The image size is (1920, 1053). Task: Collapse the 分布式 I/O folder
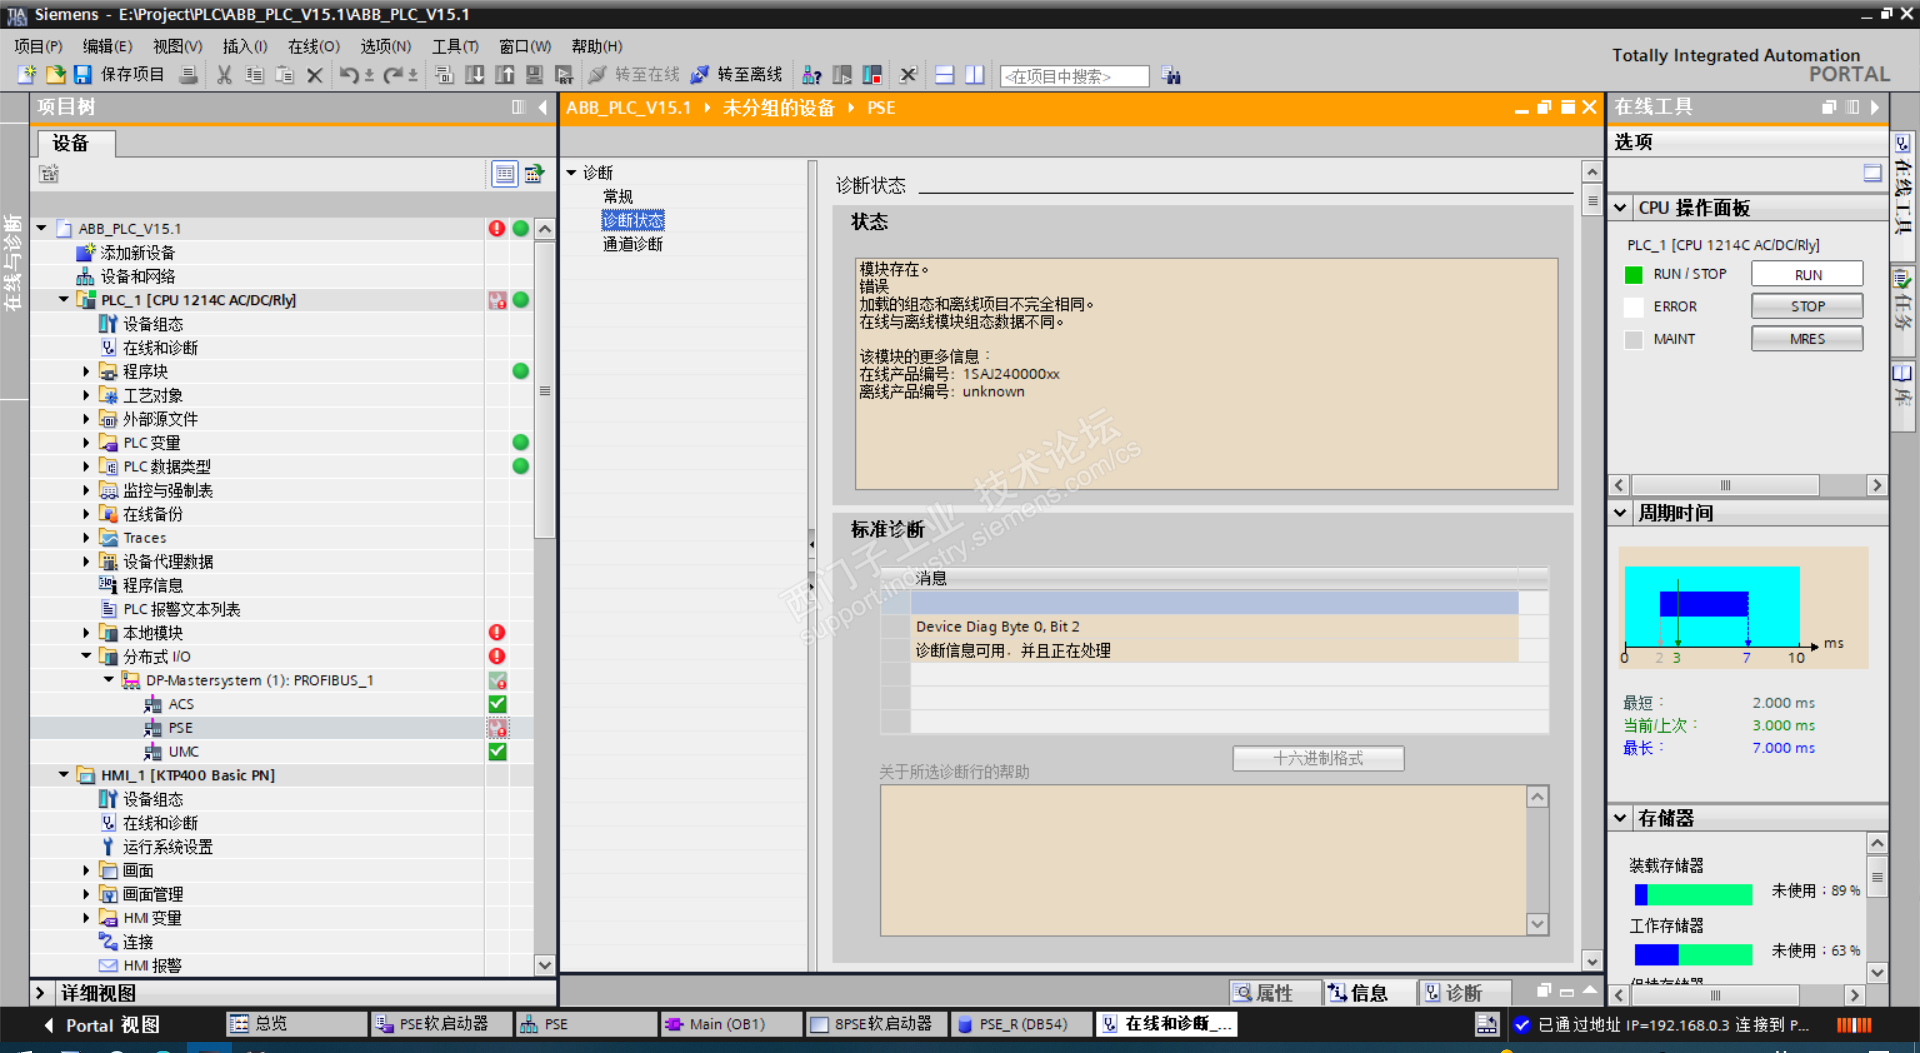pos(86,656)
